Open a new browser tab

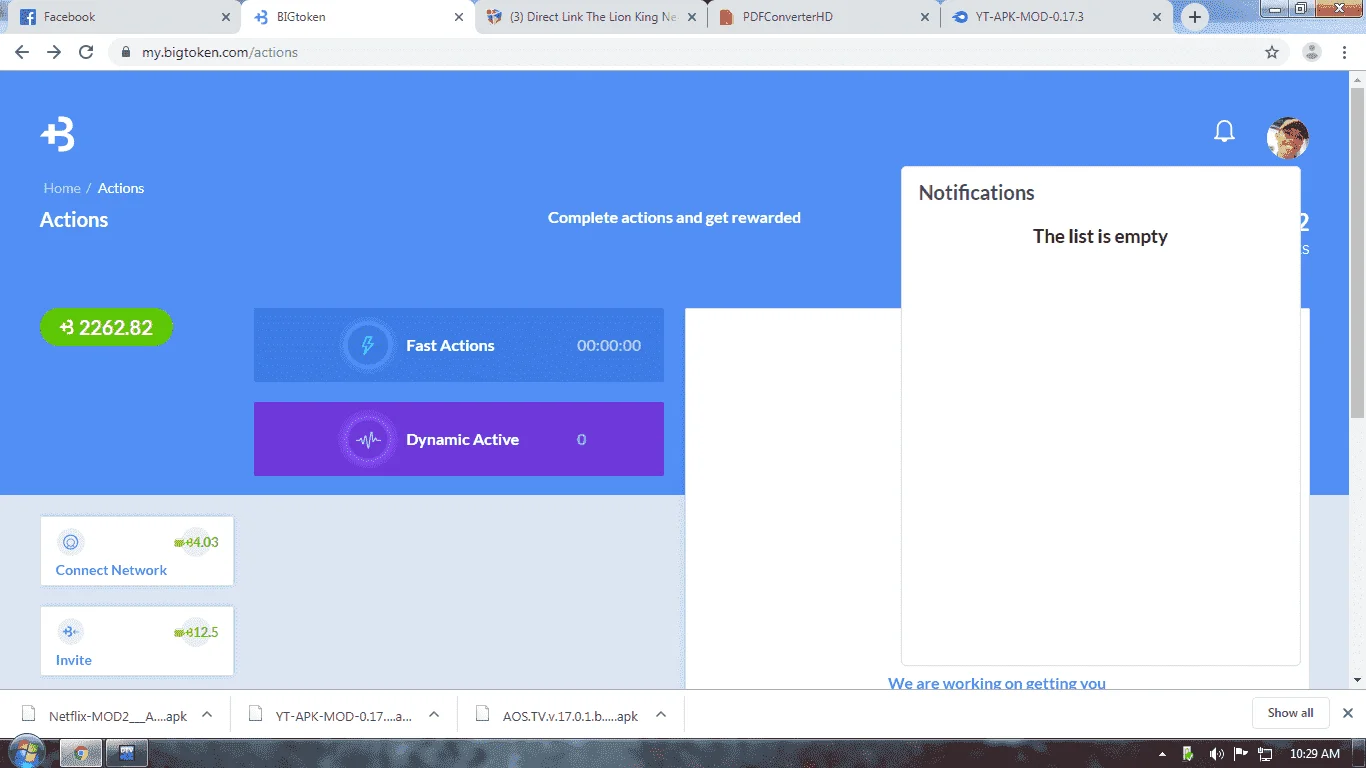click(x=1195, y=17)
